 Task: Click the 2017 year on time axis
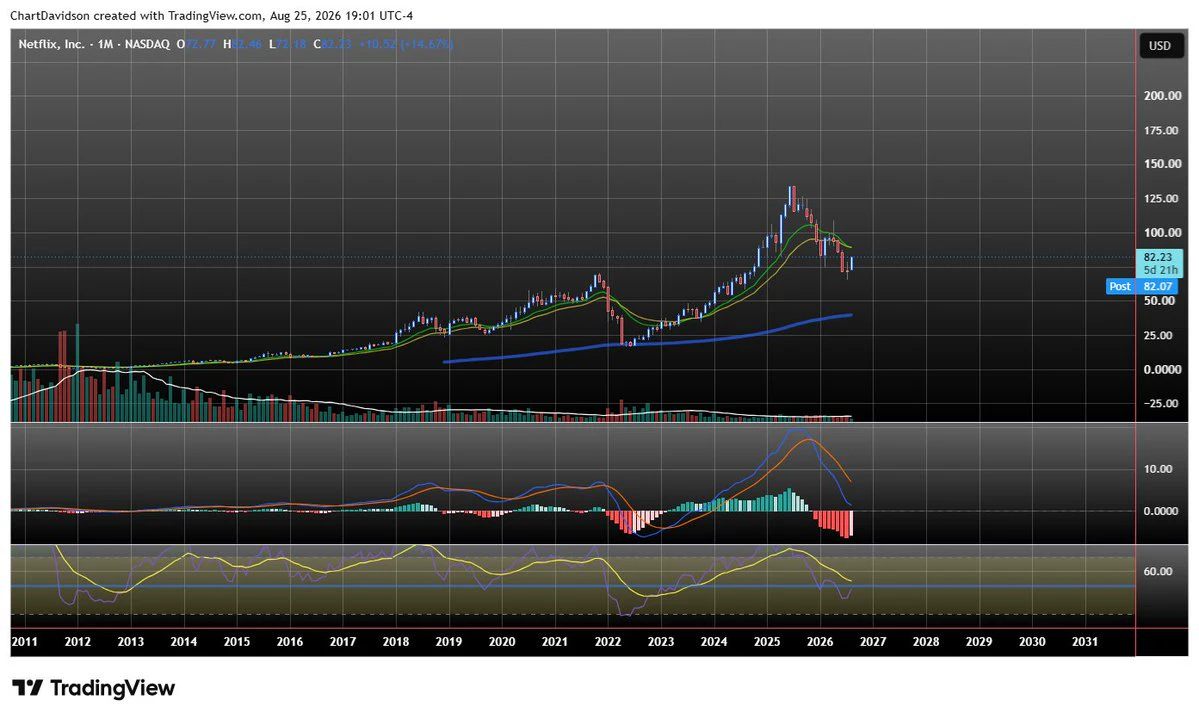pos(343,642)
